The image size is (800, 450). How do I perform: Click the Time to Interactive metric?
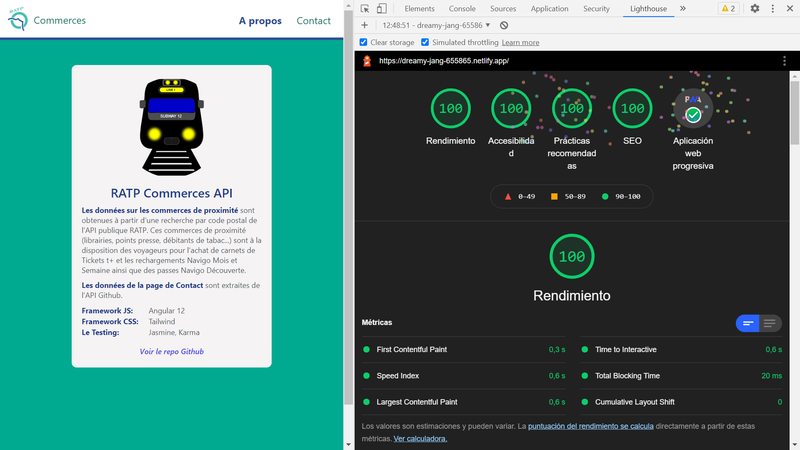pos(681,349)
